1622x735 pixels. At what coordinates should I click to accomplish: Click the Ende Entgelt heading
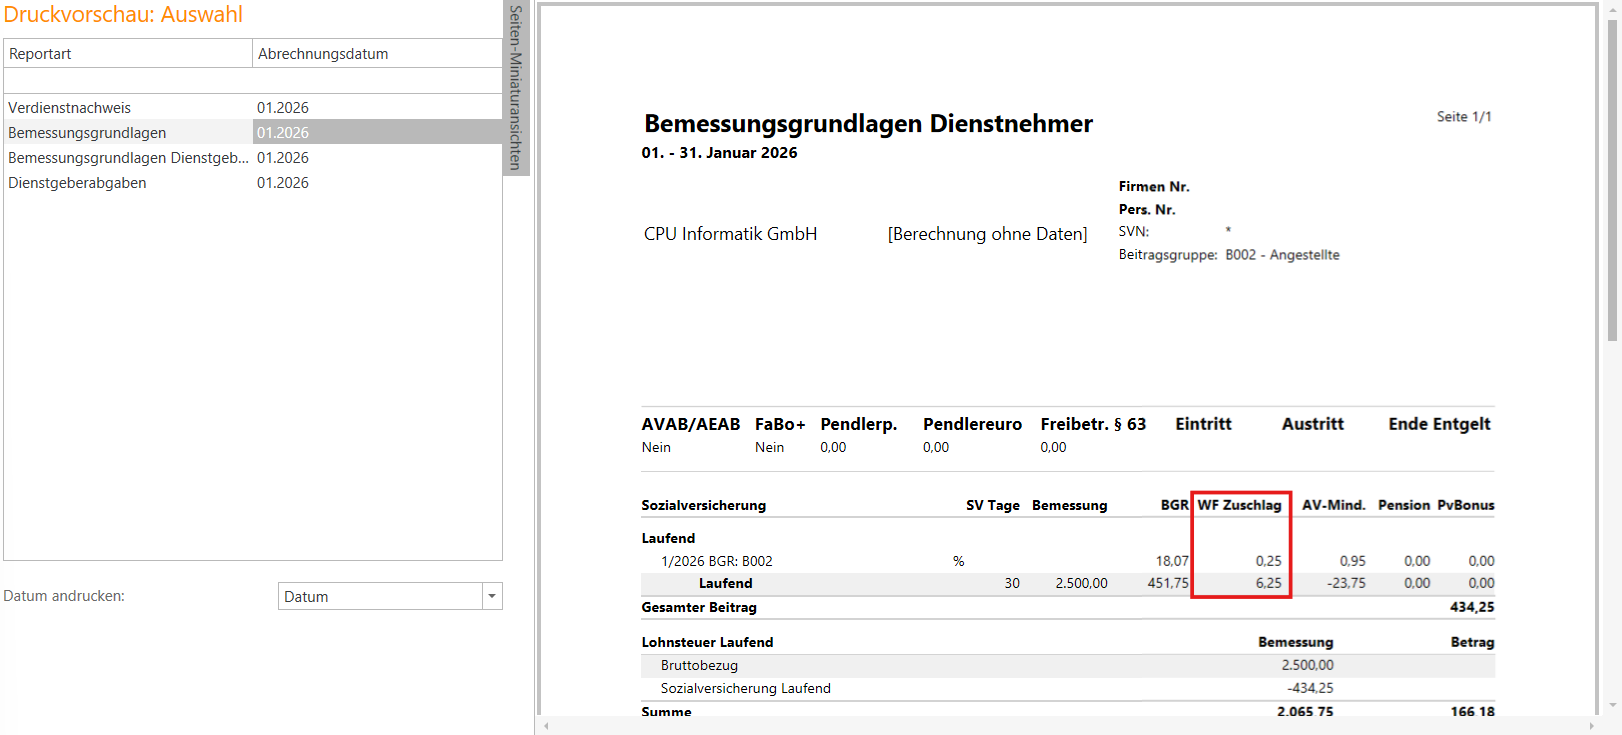(x=1439, y=424)
